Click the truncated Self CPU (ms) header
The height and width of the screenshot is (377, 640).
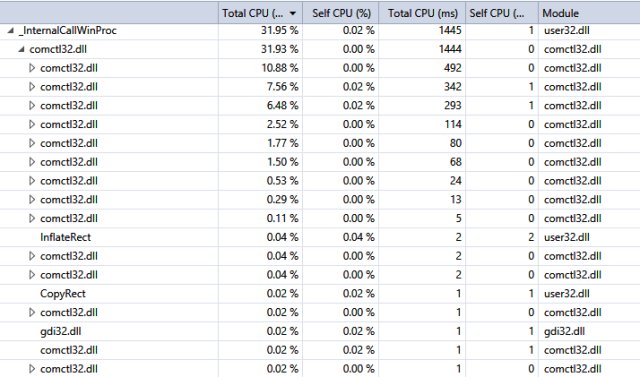click(502, 13)
